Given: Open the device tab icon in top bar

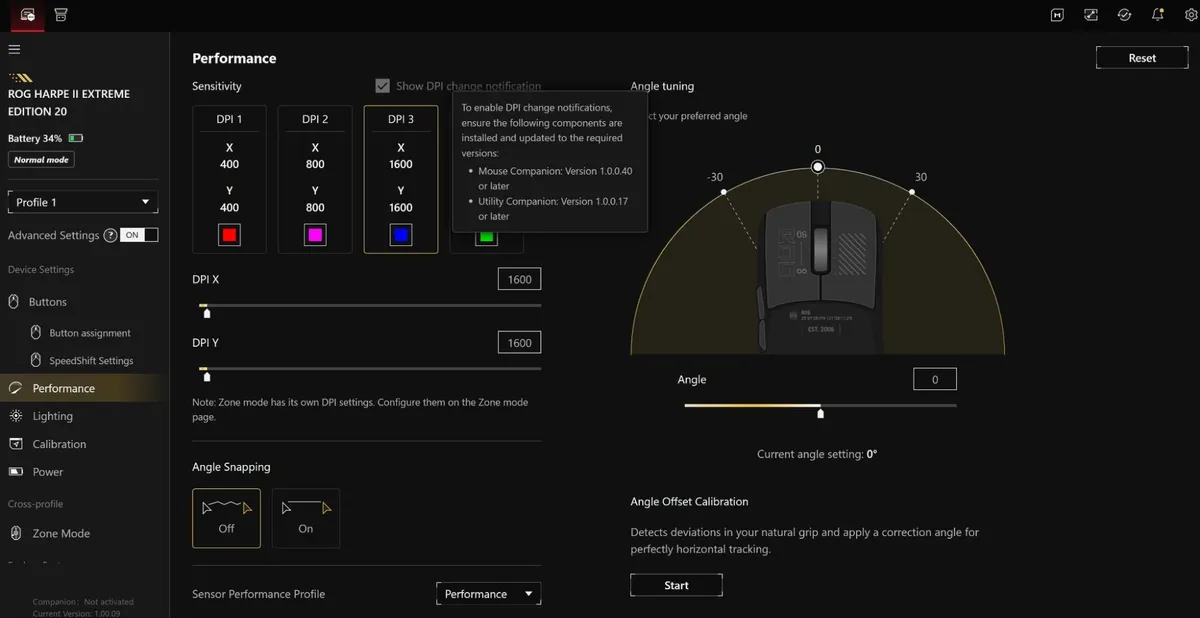Looking at the screenshot, I should 27,15.
